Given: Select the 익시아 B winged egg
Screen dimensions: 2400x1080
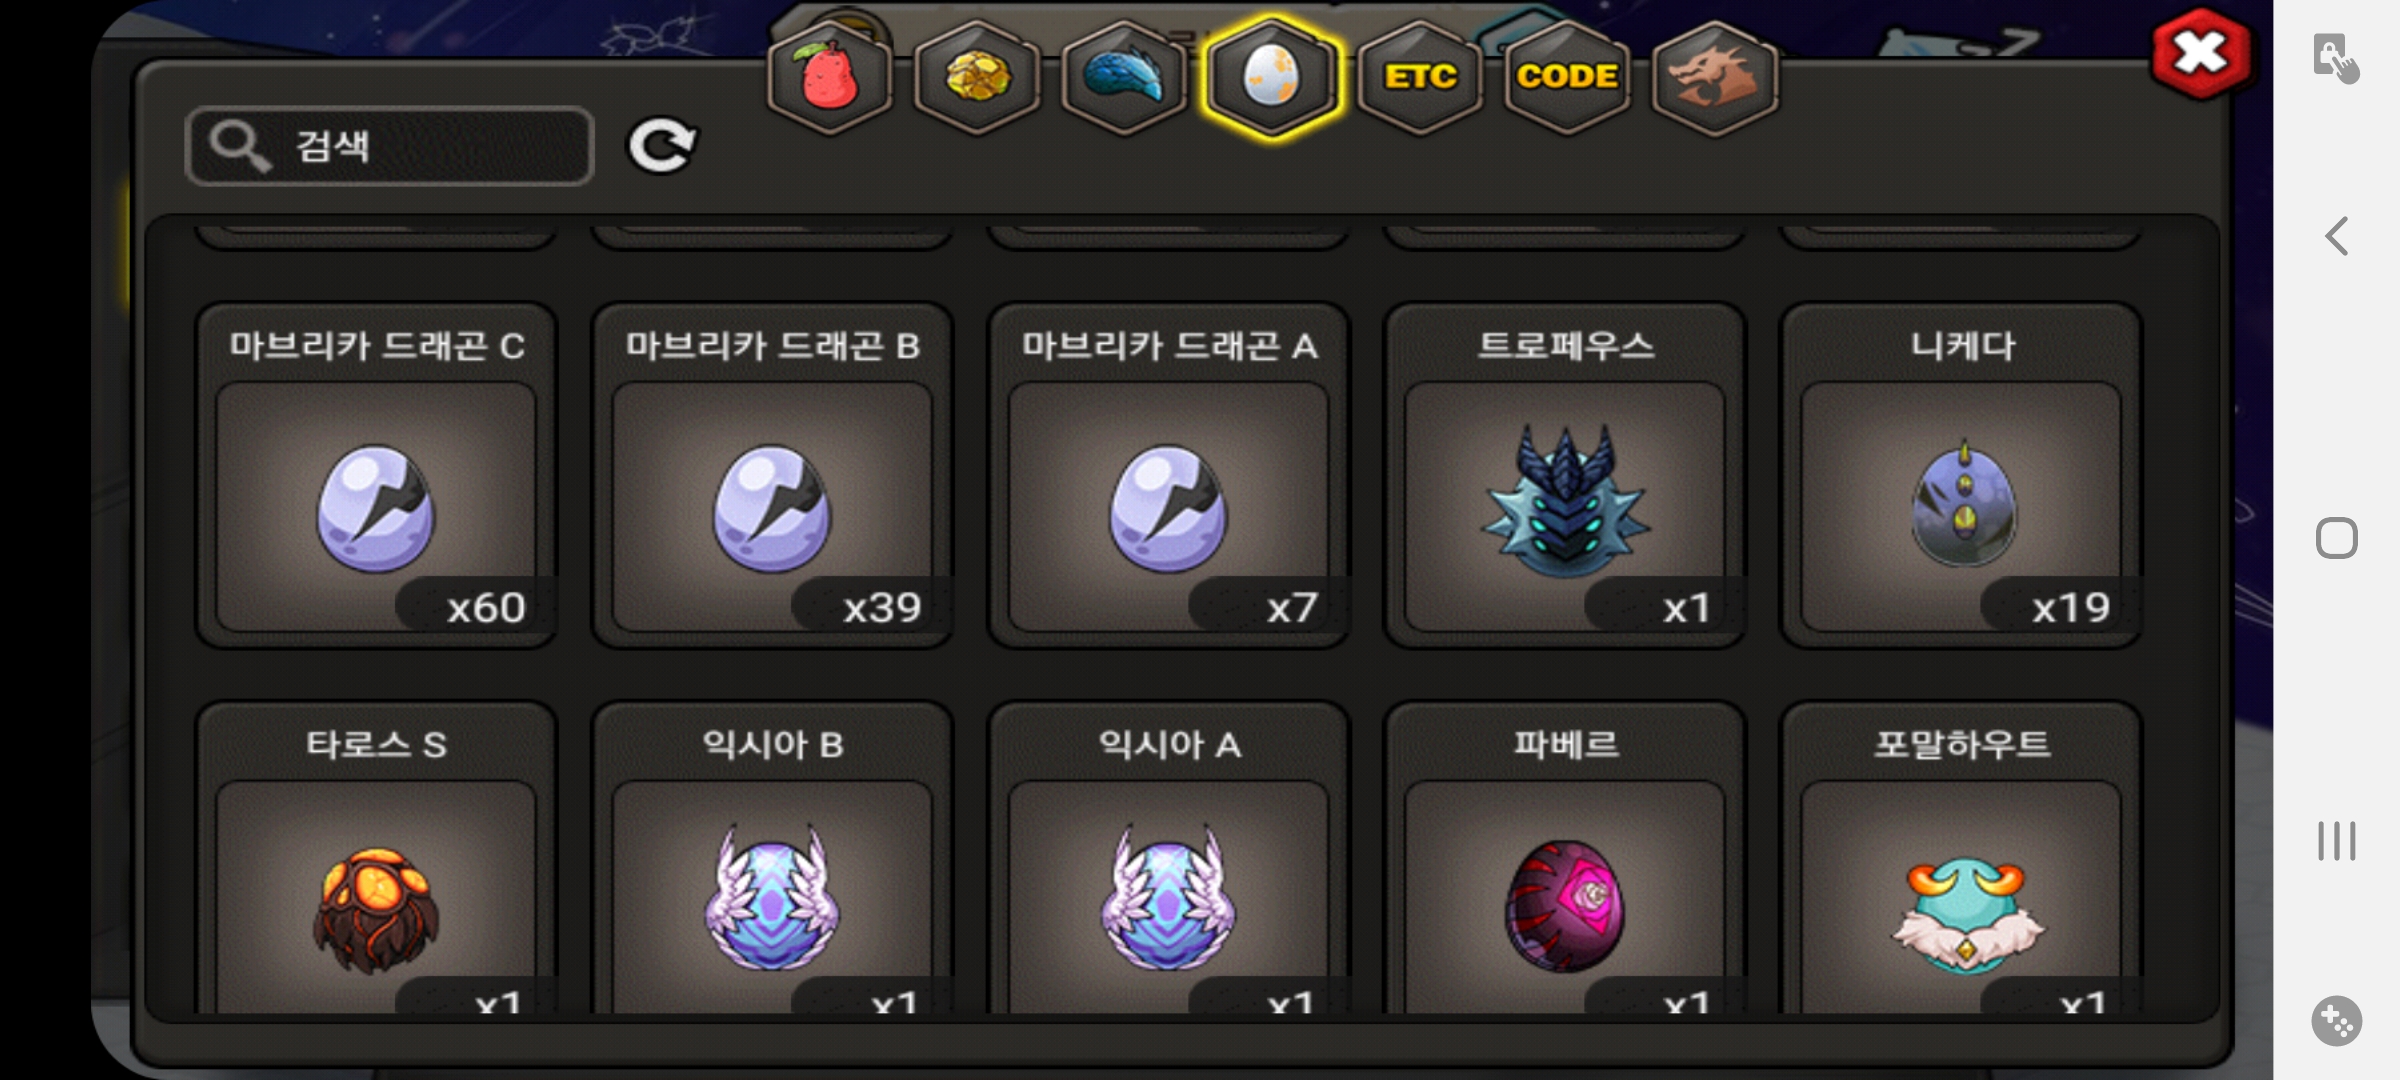Looking at the screenshot, I should coord(772,860).
